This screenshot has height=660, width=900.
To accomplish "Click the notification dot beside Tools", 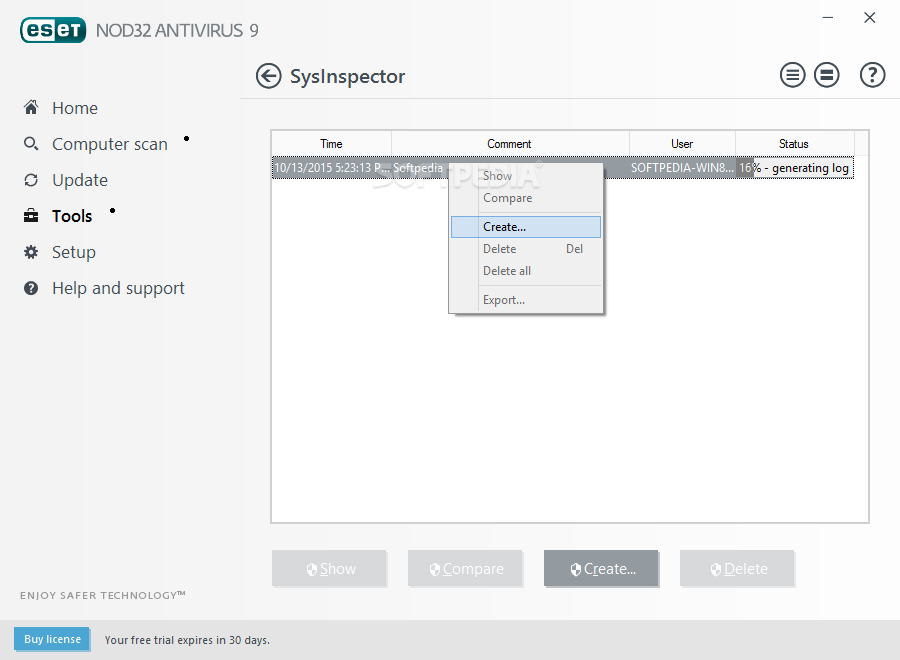I will [x=112, y=211].
